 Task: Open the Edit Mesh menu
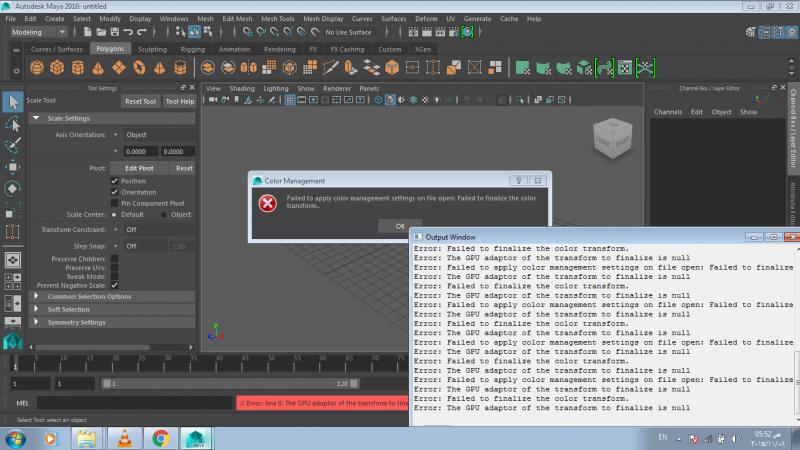pyautogui.click(x=237, y=19)
